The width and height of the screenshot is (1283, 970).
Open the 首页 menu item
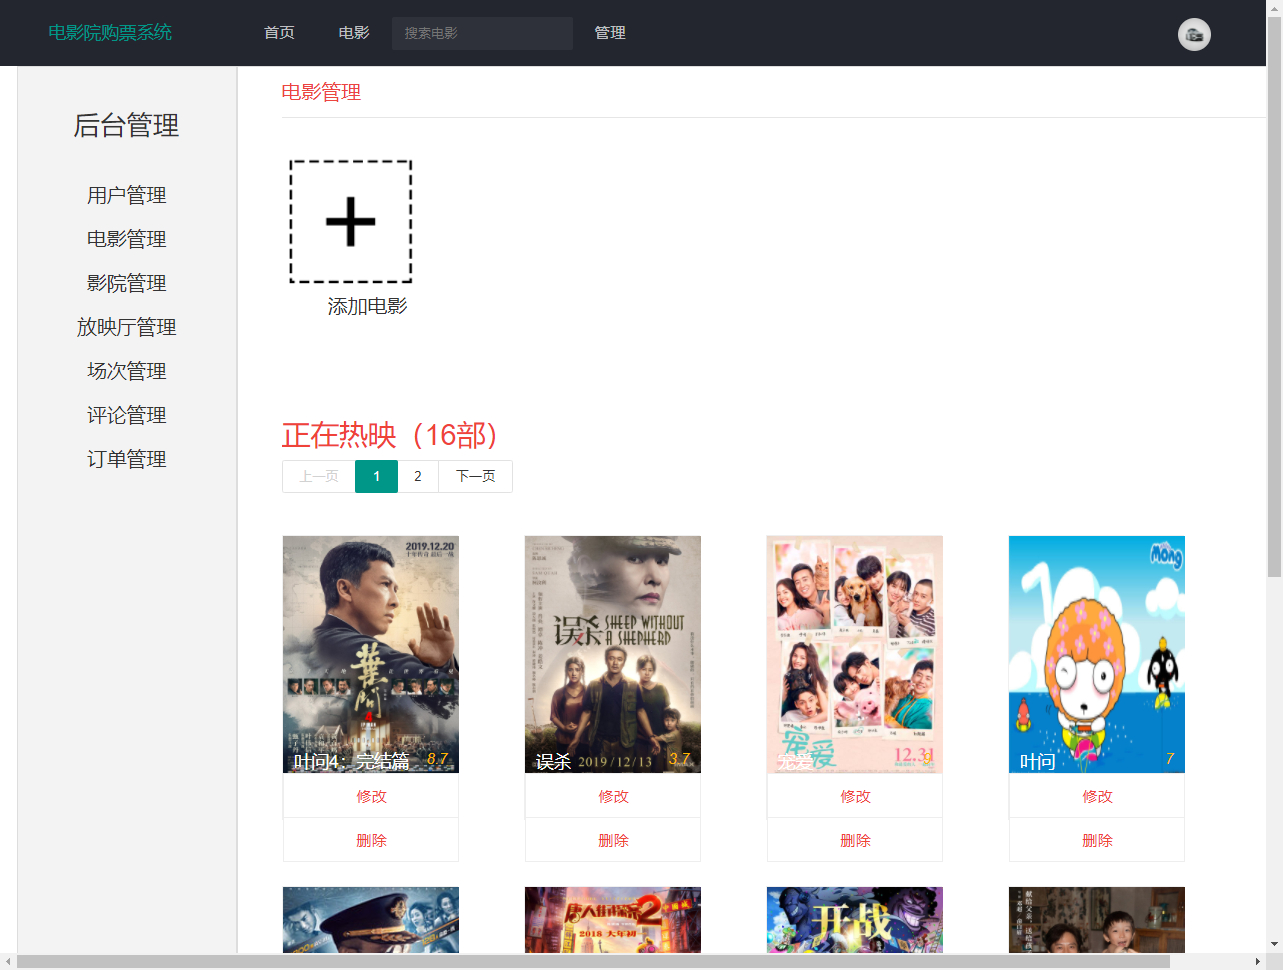(x=278, y=32)
